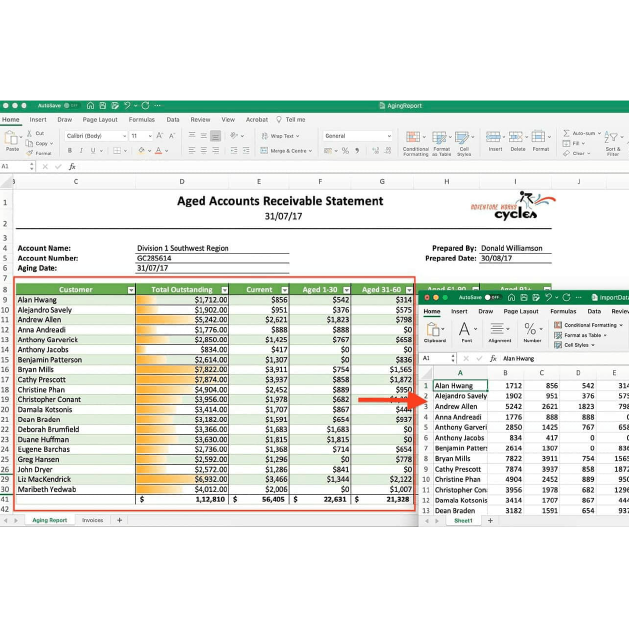This screenshot has height=625, width=629.
Task: Click the increase decimal icon in AgingReport
Action: 375,150
